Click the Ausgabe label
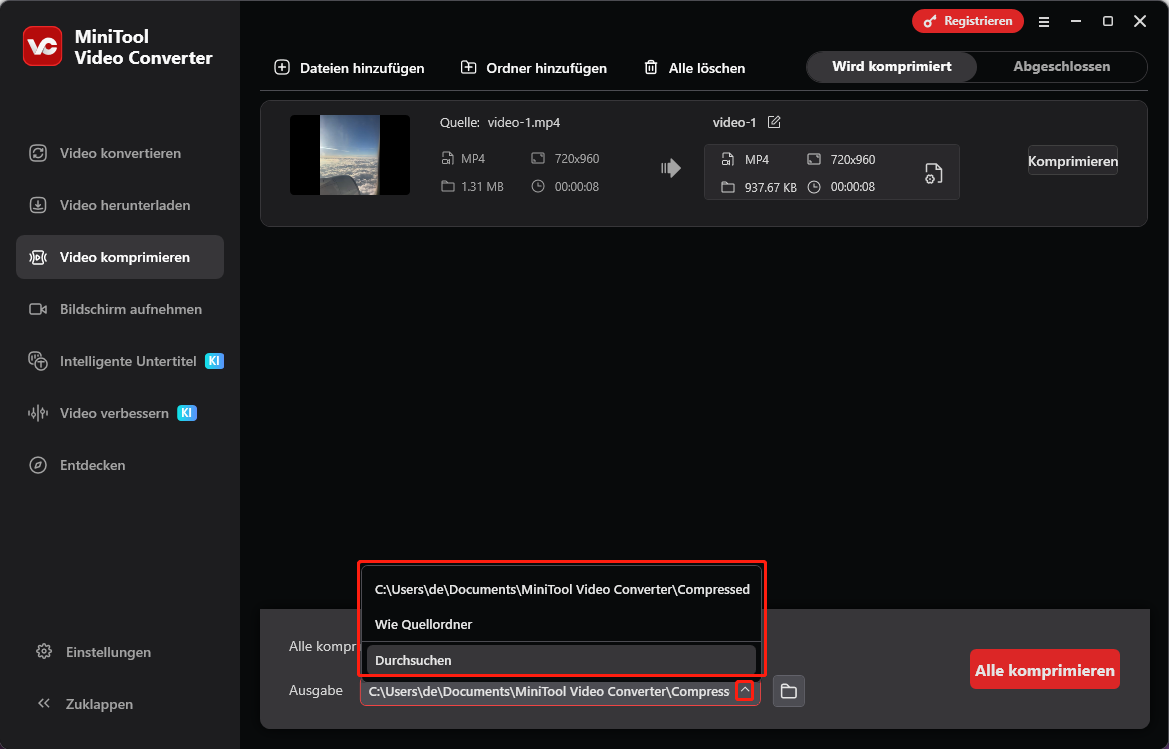The height and width of the screenshot is (749, 1169). click(316, 691)
